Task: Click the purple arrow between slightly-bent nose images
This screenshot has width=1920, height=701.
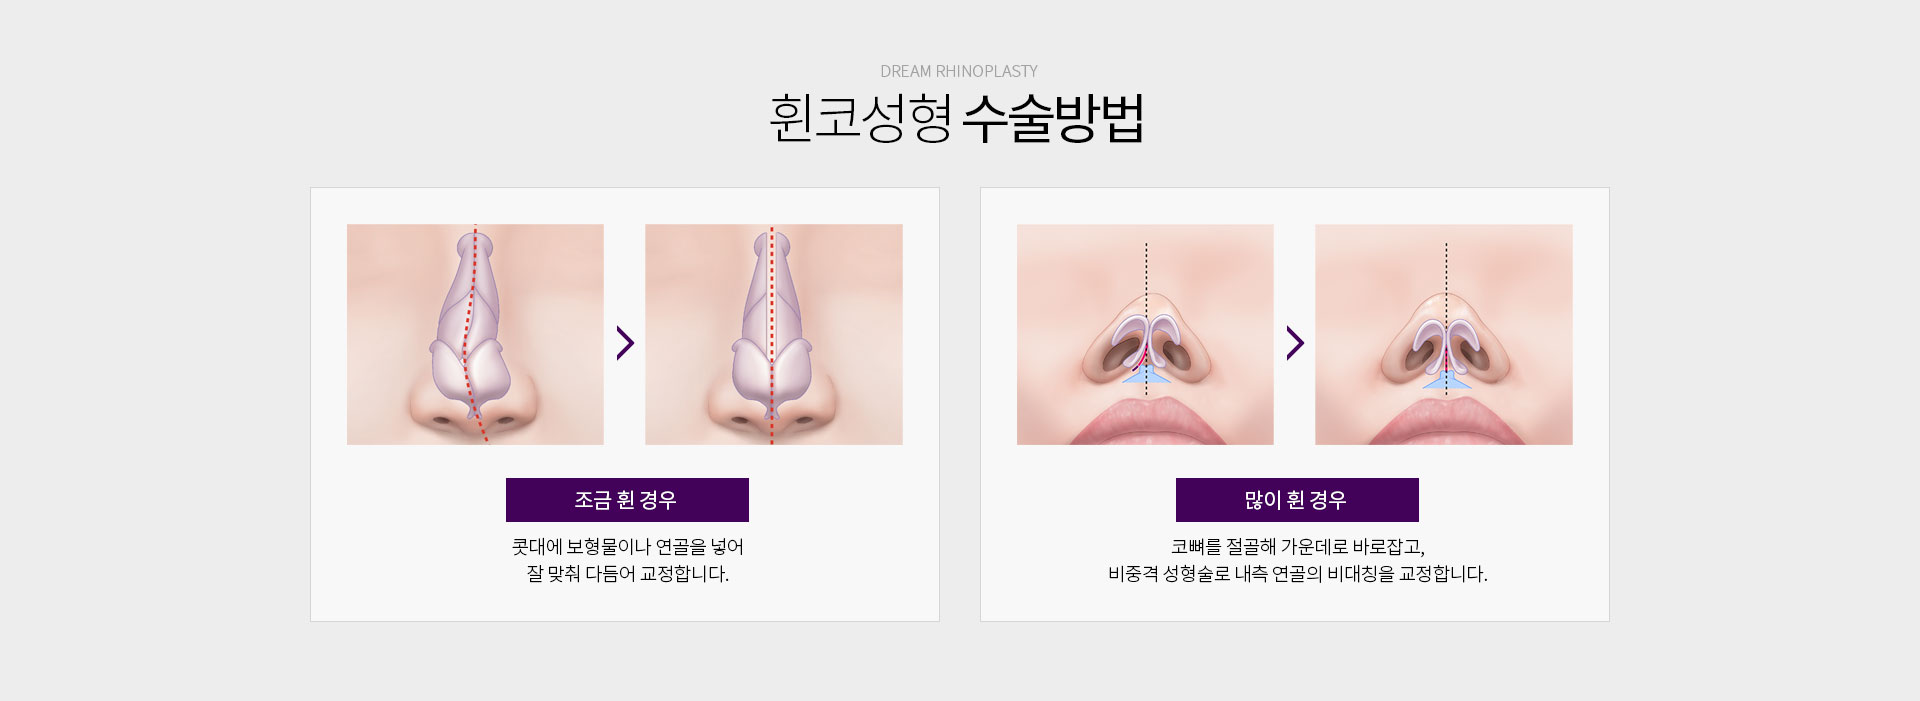Action: pos(625,343)
